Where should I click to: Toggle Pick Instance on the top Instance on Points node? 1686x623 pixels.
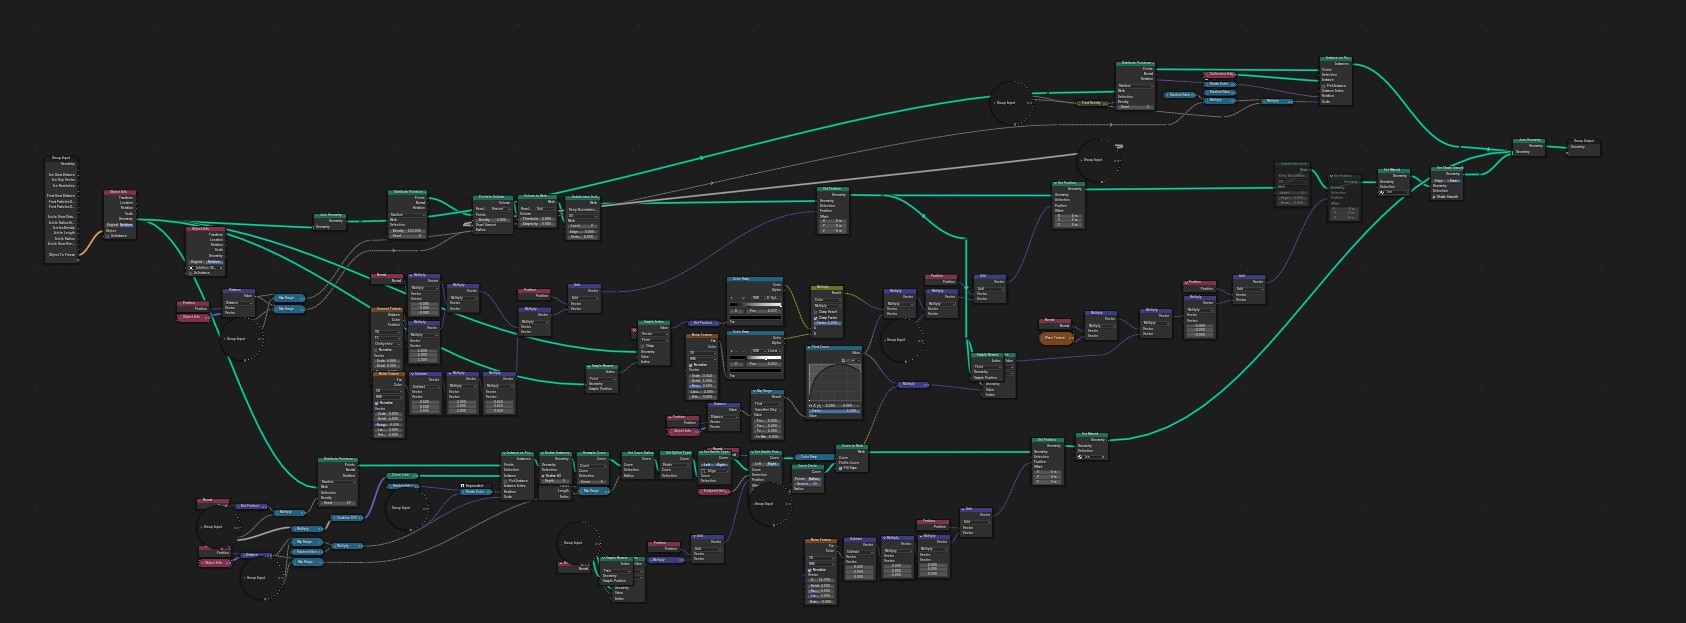coord(1323,85)
